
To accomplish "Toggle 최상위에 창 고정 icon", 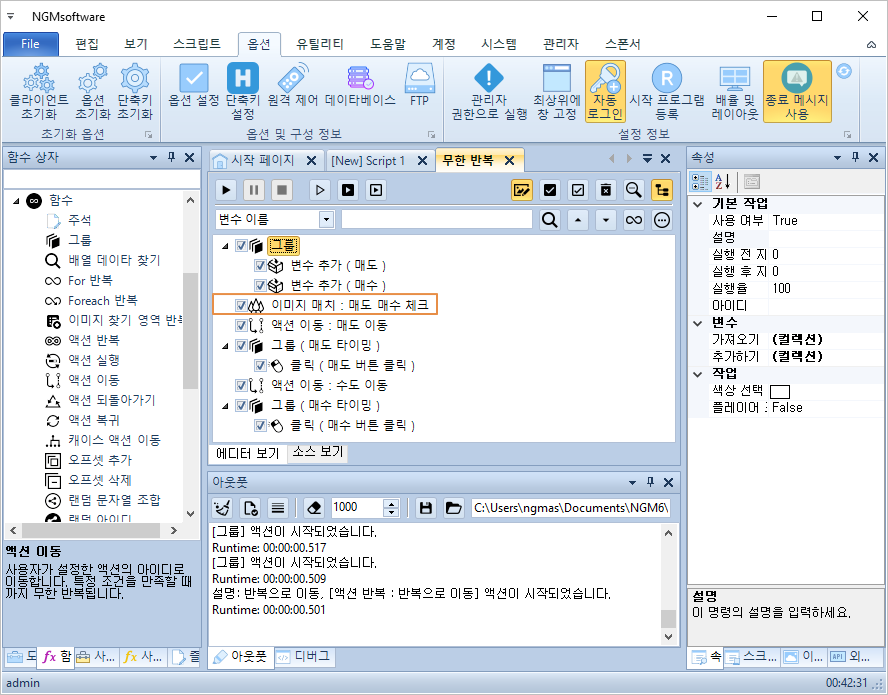I will click(x=557, y=92).
